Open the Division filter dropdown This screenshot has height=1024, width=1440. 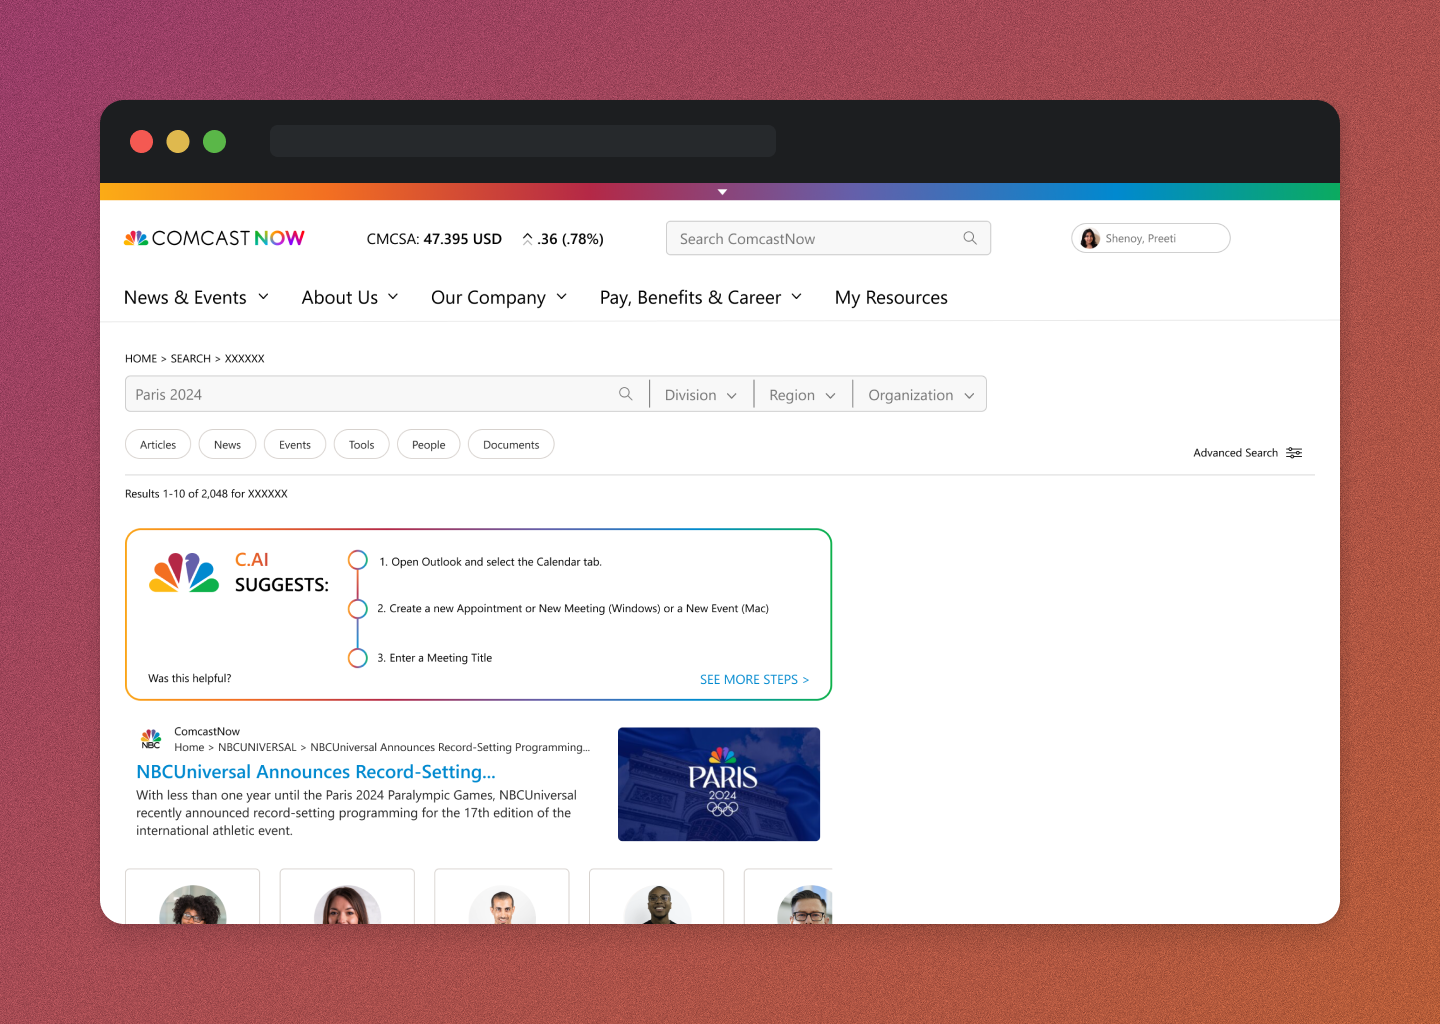pos(701,395)
